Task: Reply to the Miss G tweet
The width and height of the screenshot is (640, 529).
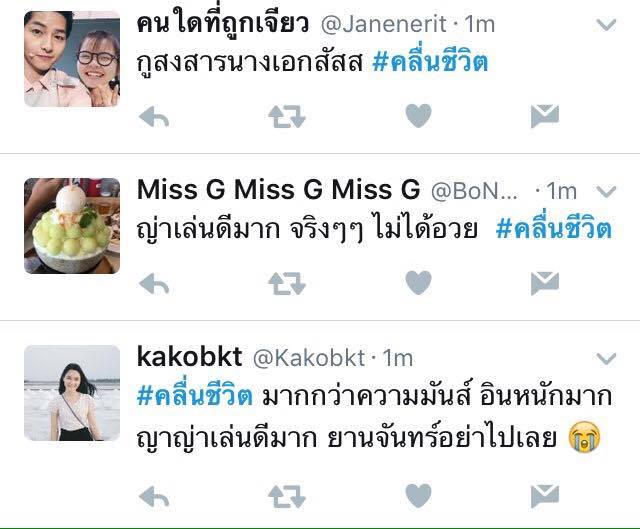Action: point(154,283)
